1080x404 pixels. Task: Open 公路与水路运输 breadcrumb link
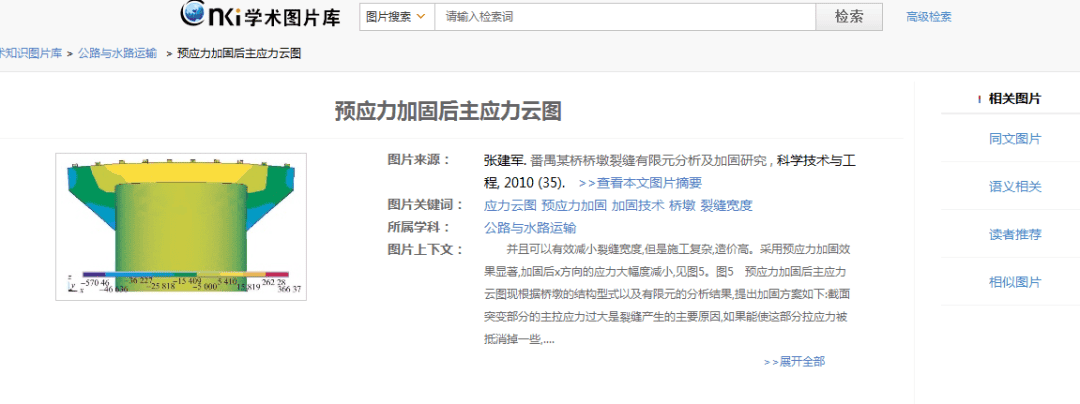(x=117, y=53)
